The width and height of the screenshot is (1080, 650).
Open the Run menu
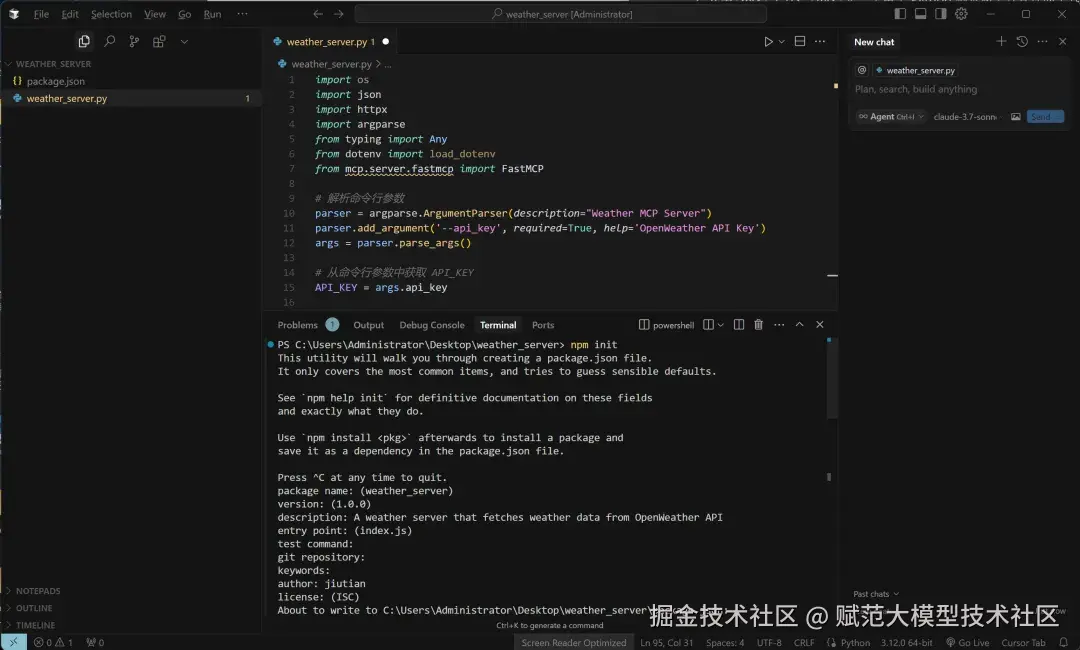click(x=212, y=14)
